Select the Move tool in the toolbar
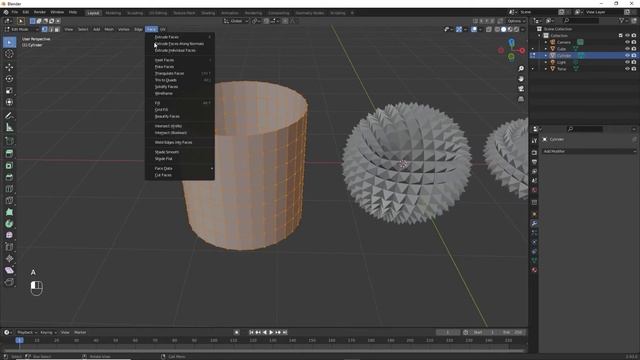 (9, 67)
